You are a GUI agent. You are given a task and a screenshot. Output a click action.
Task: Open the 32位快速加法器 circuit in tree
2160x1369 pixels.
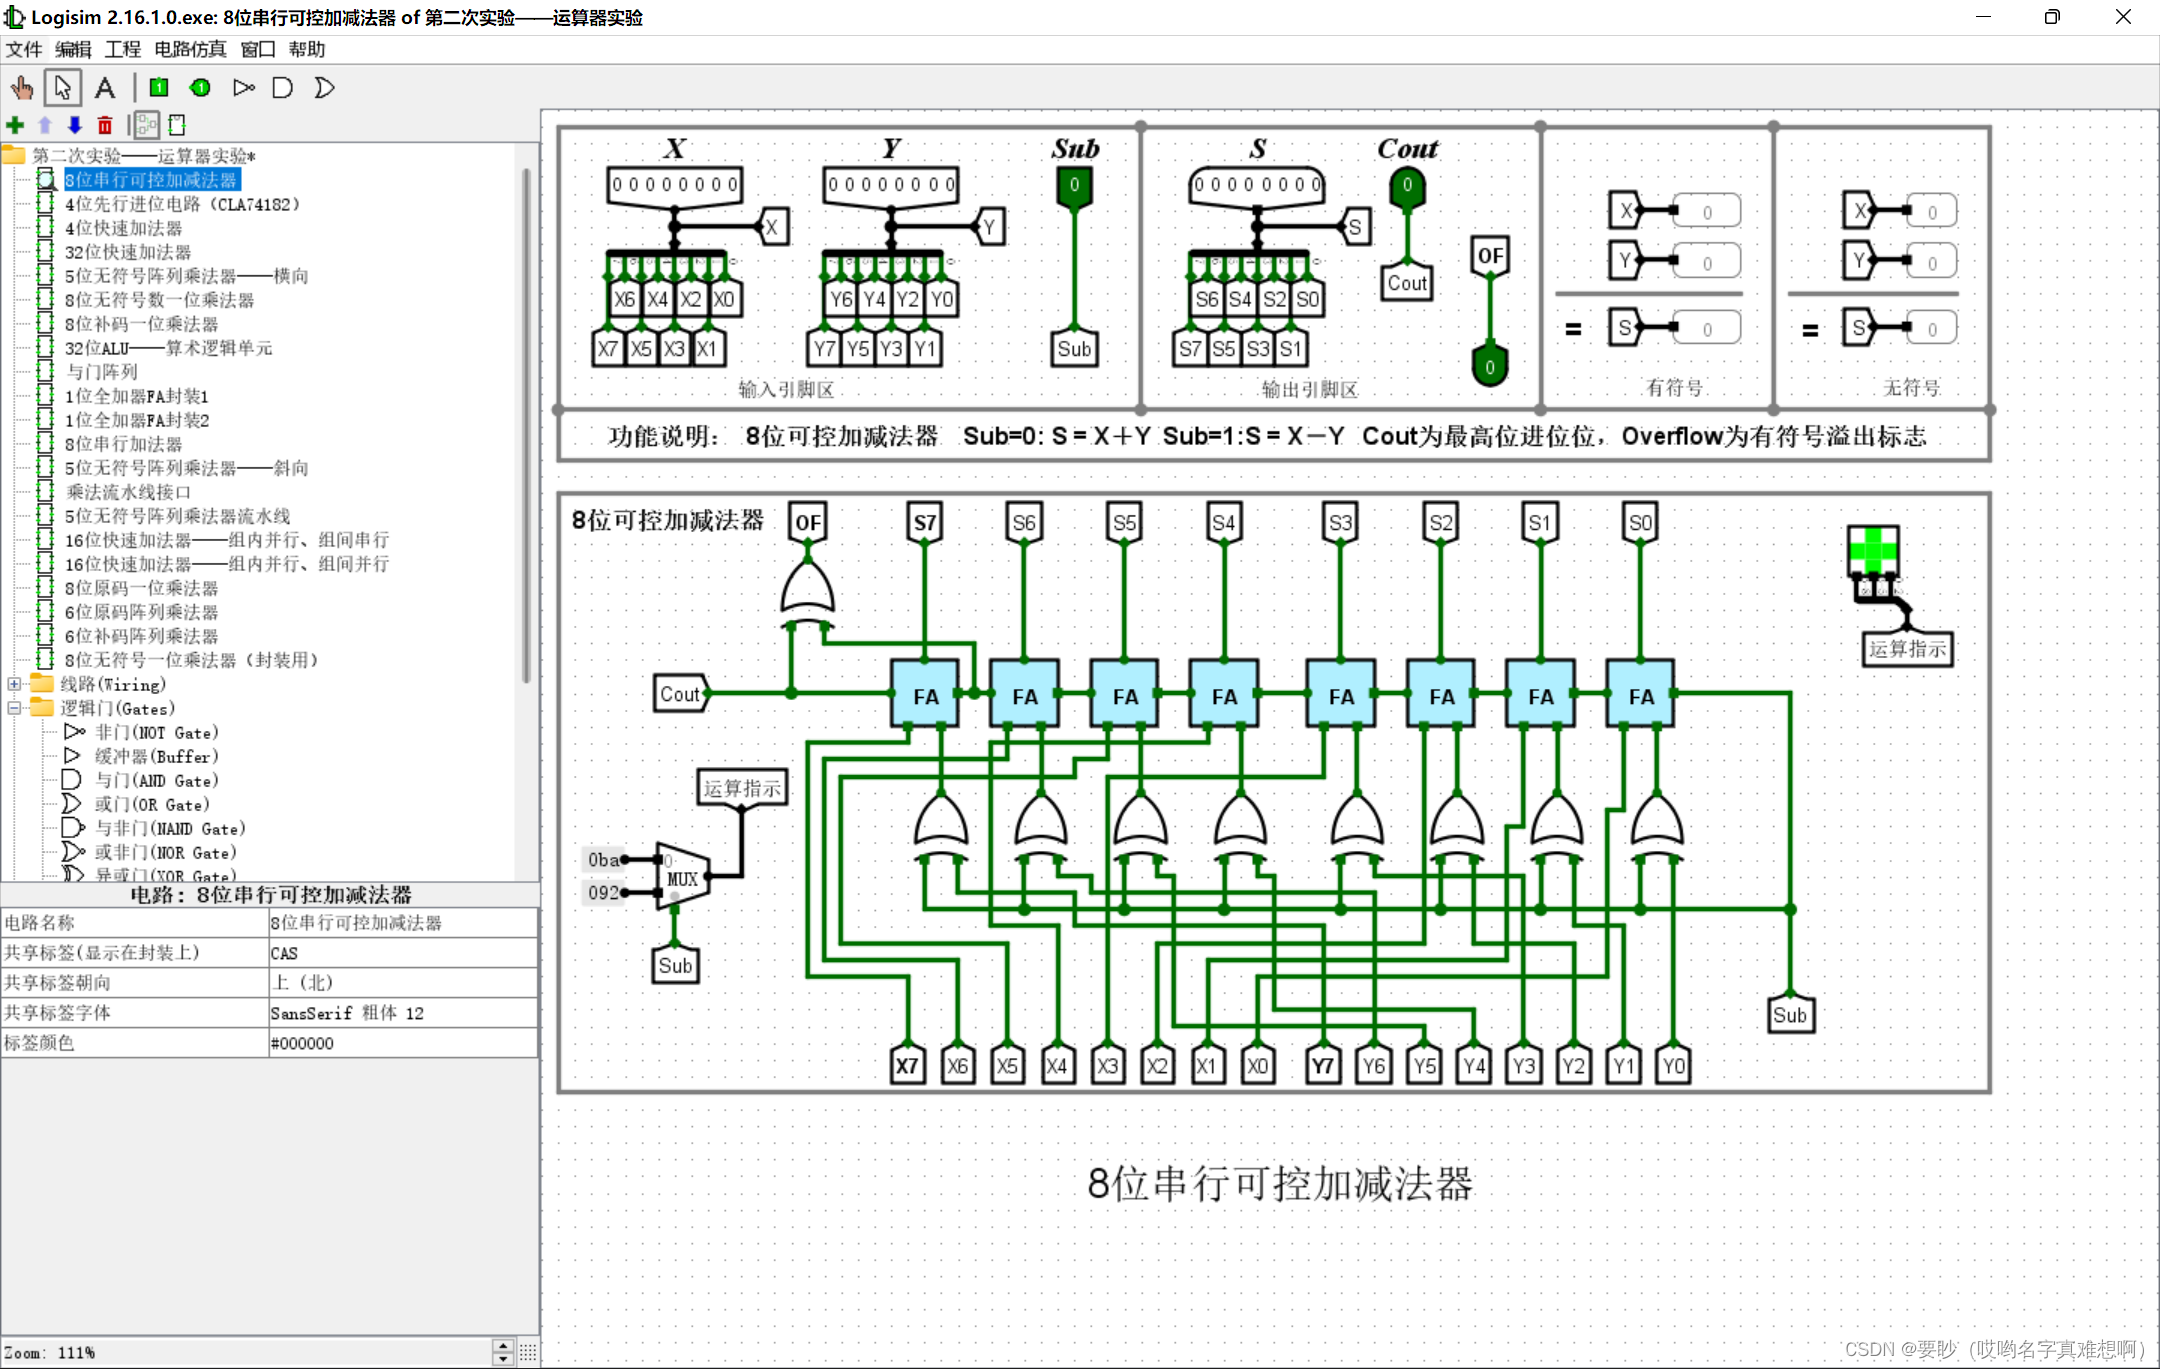pos(127,252)
